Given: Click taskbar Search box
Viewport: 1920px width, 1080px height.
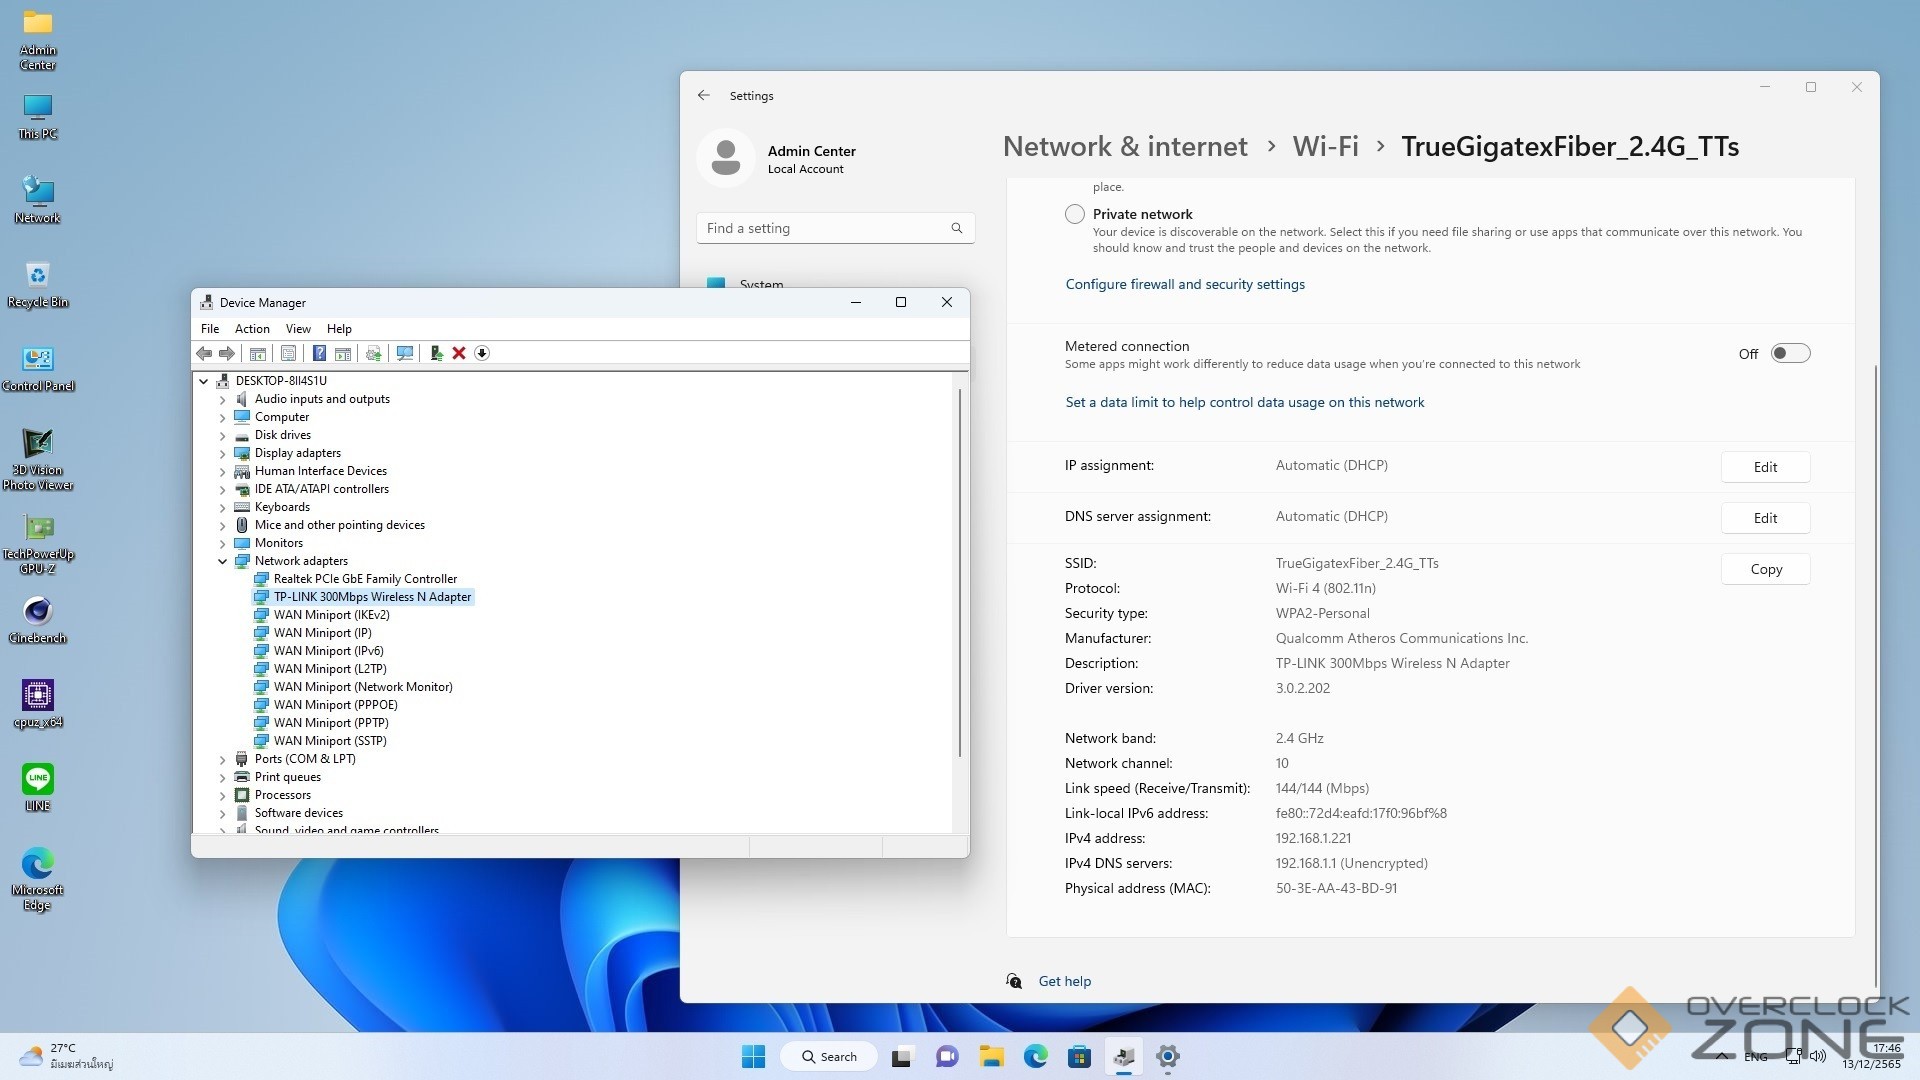Looking at the screenshot, I should 830,1056.
